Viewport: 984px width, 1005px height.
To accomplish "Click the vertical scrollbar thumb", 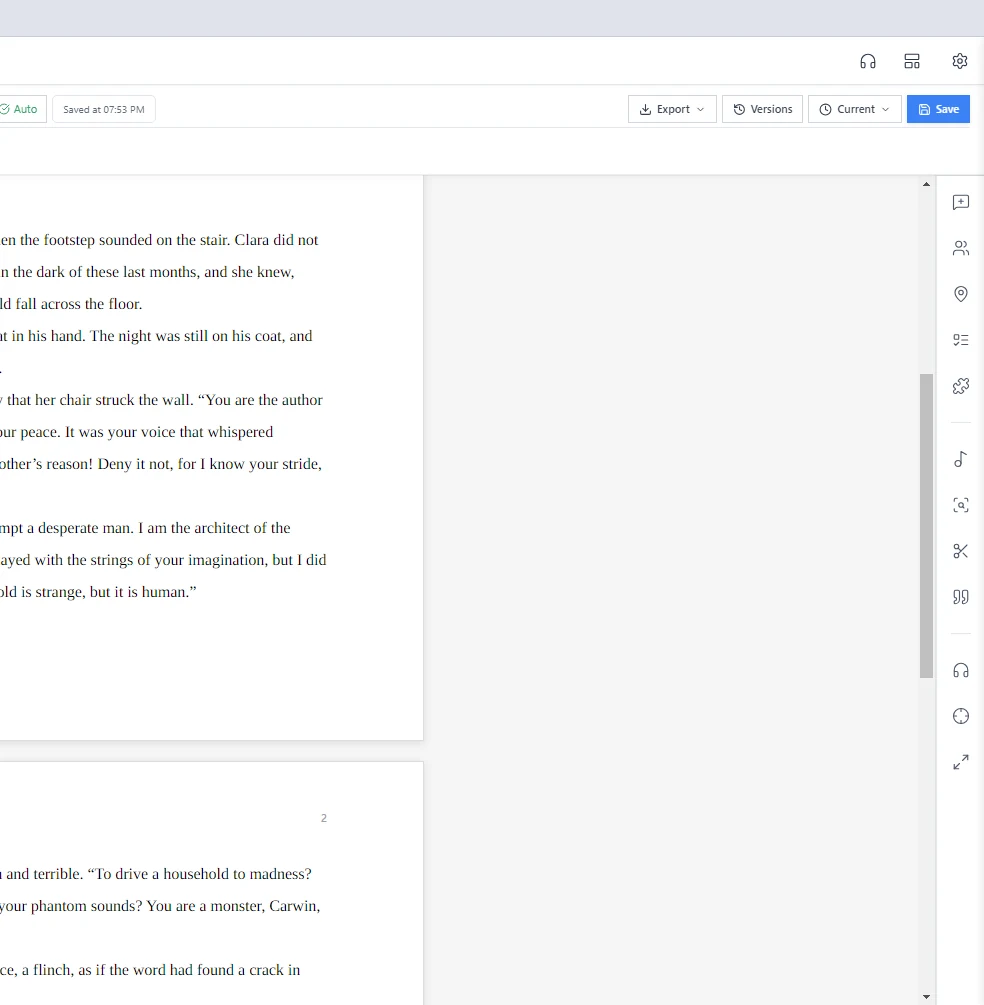I will 926,526.
